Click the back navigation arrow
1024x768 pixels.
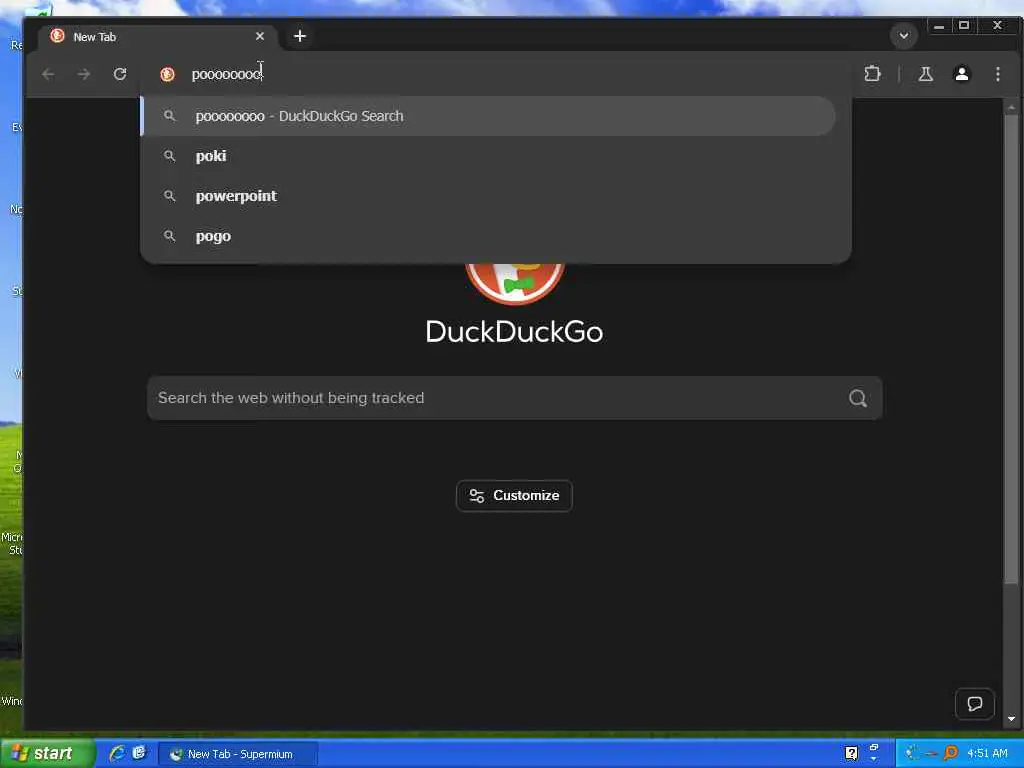pos(48,74)
